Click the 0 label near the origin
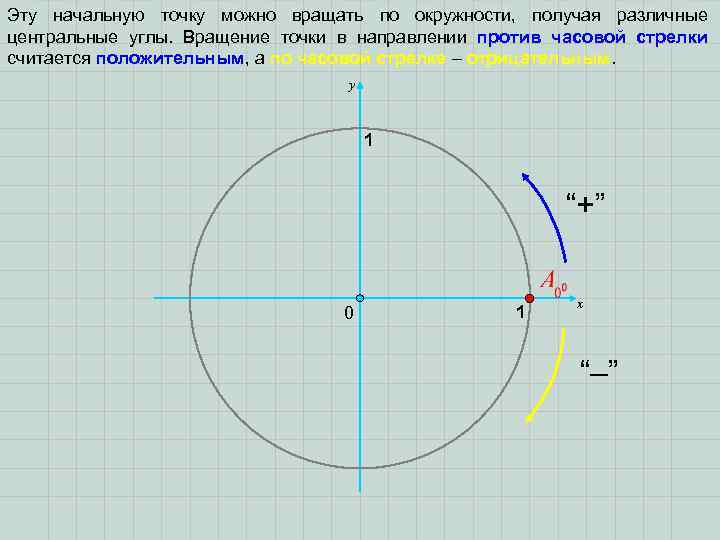720x540 pixels. (x=349, y=313)
